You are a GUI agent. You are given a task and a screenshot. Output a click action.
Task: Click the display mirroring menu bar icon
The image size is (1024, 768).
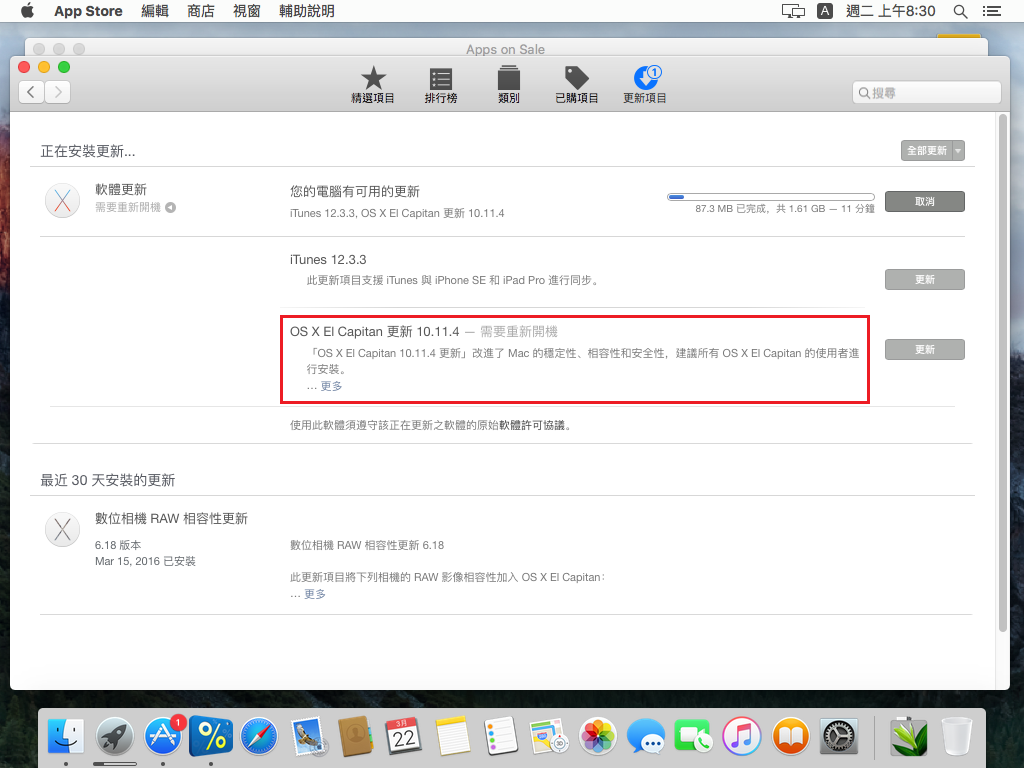point(793,11)
